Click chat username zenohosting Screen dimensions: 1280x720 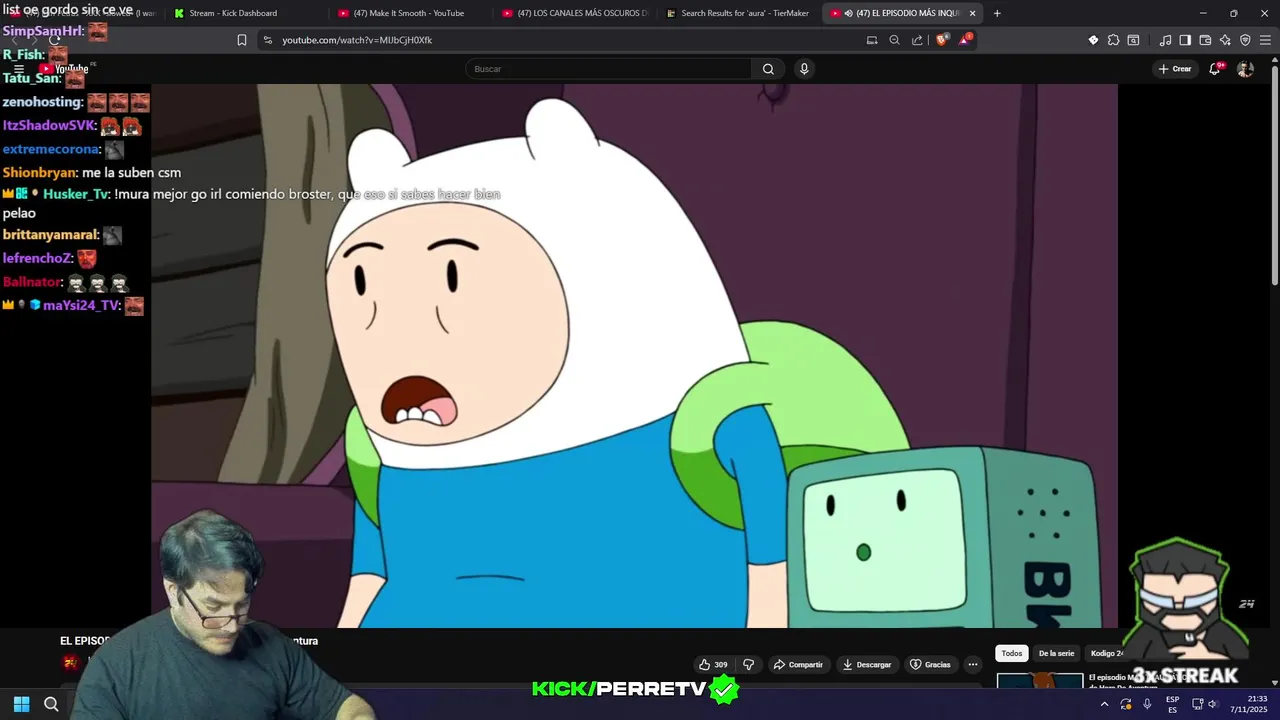tap(42, 102)
